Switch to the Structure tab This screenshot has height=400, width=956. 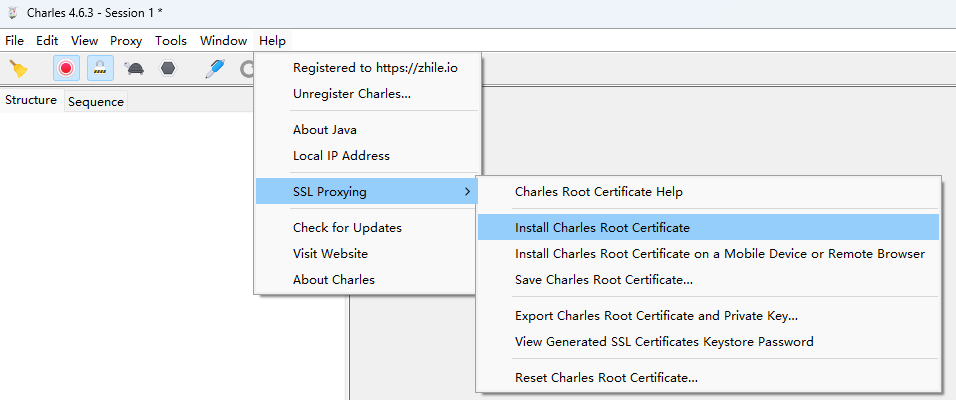(x=31, y=100)
